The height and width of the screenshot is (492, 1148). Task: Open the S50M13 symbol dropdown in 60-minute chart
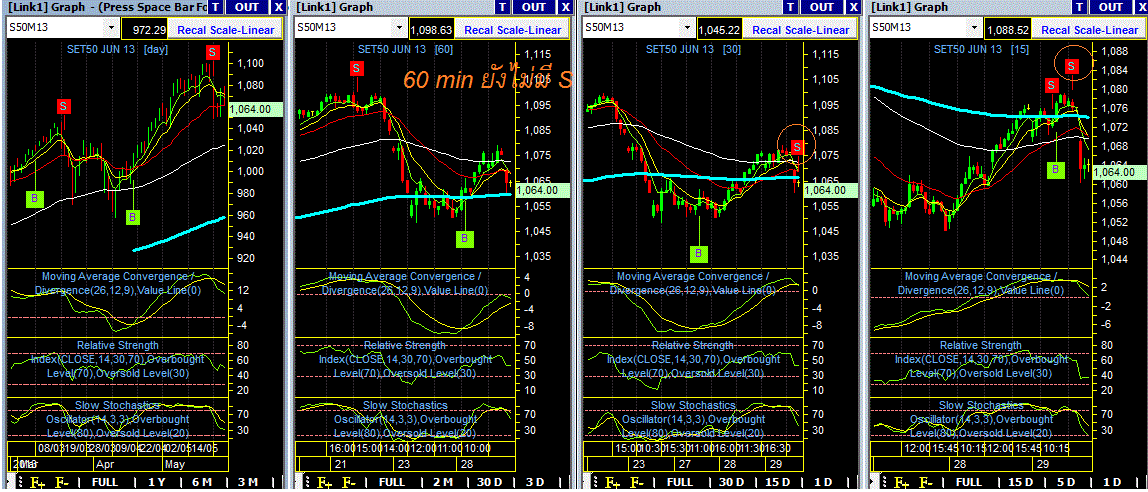(x=399, y=28)
